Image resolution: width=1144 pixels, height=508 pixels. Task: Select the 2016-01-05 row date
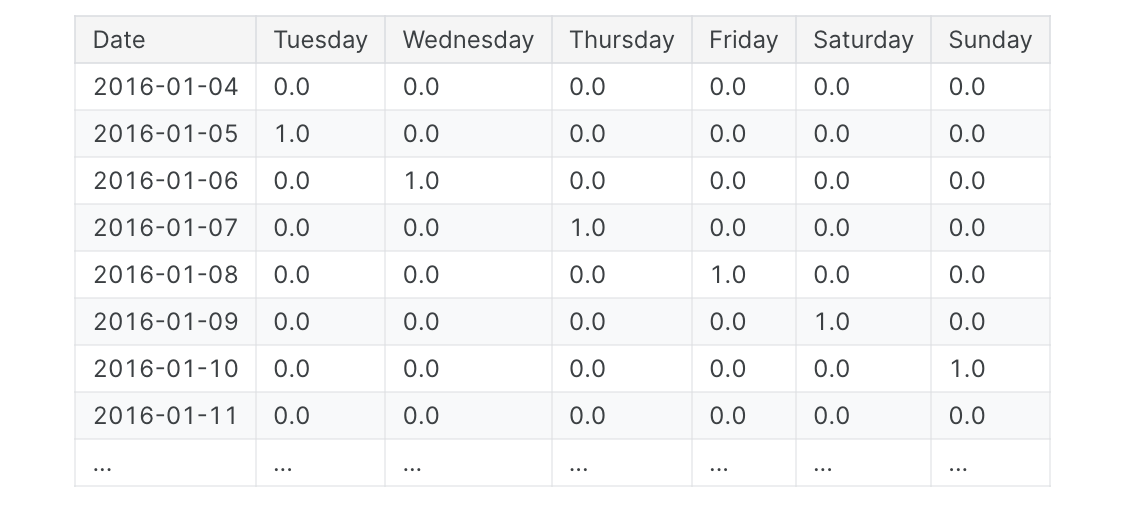coord(166,134)
